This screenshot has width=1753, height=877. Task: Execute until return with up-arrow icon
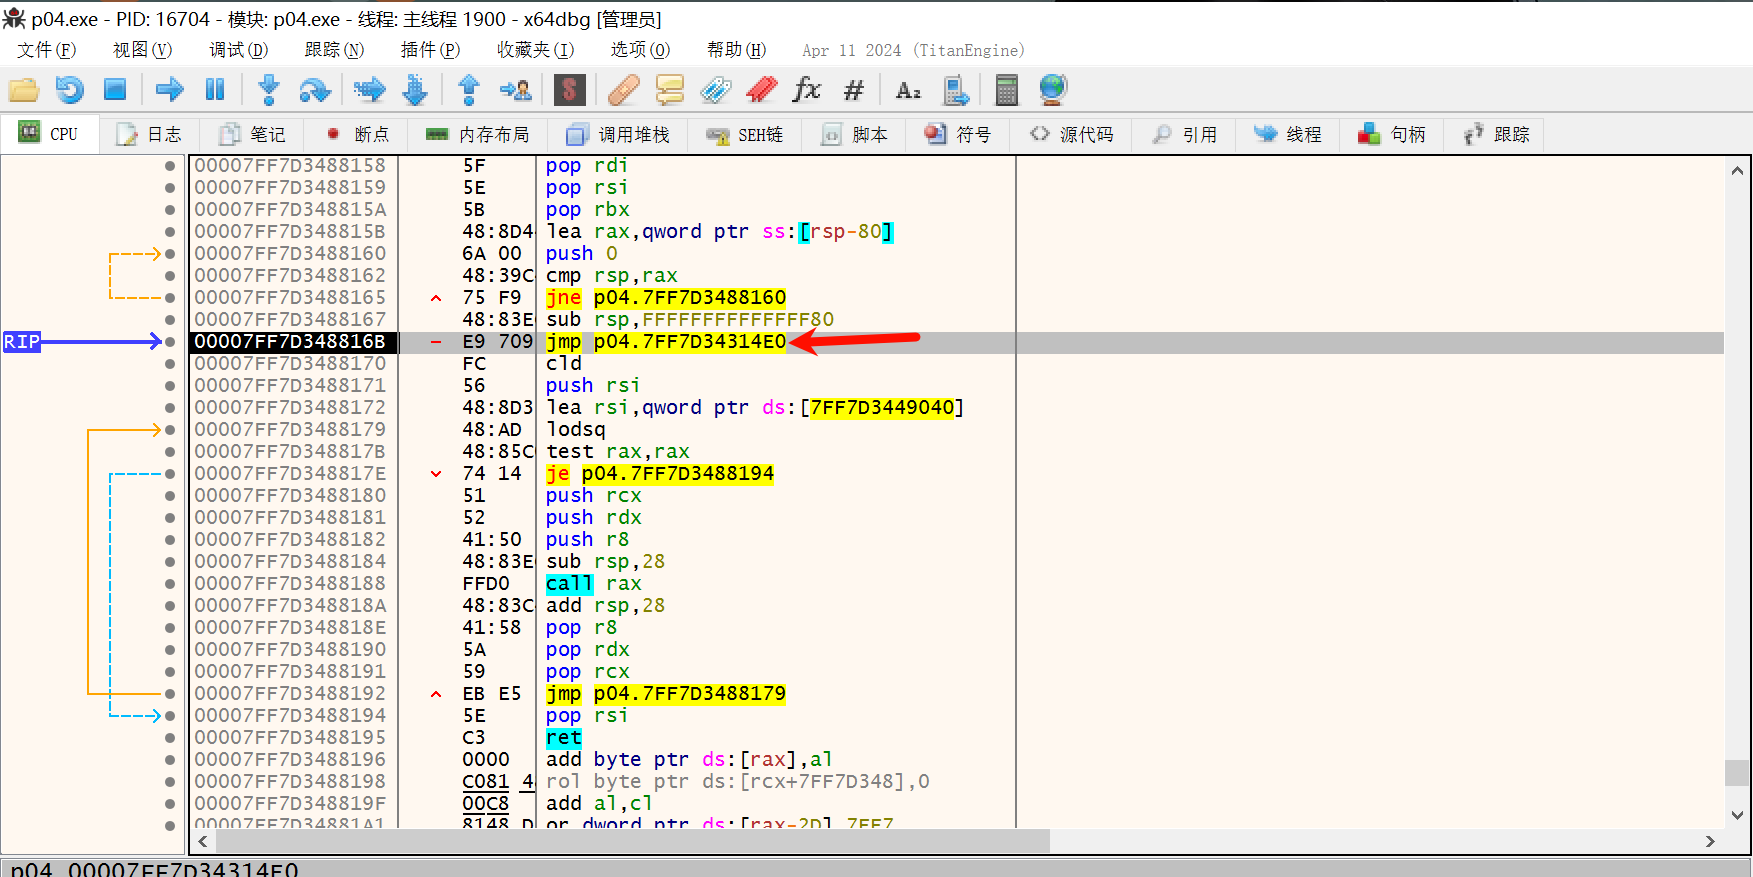[468, 90]
